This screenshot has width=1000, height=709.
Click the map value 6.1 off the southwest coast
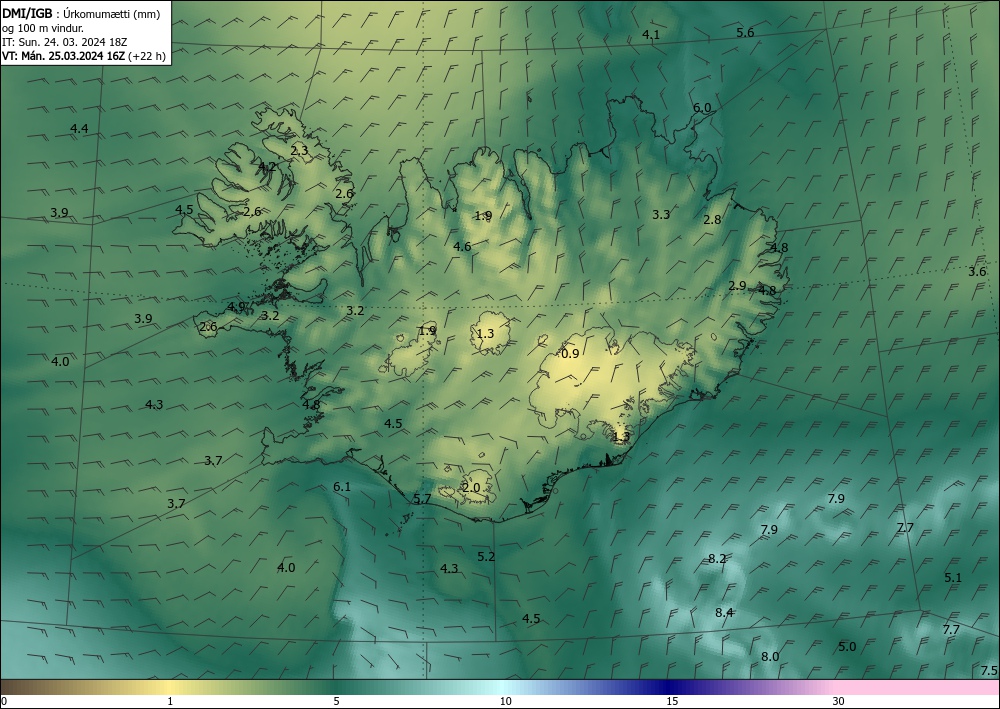(342, 486)
